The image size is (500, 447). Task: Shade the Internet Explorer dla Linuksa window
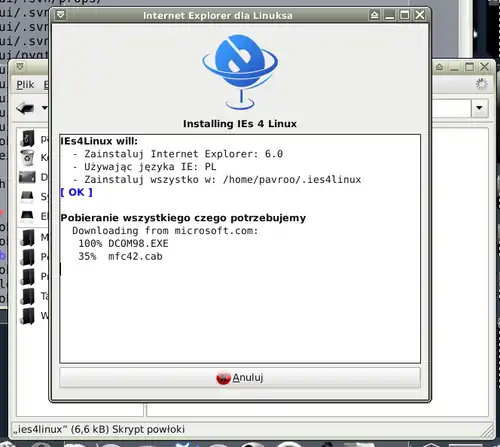(374, 15)
